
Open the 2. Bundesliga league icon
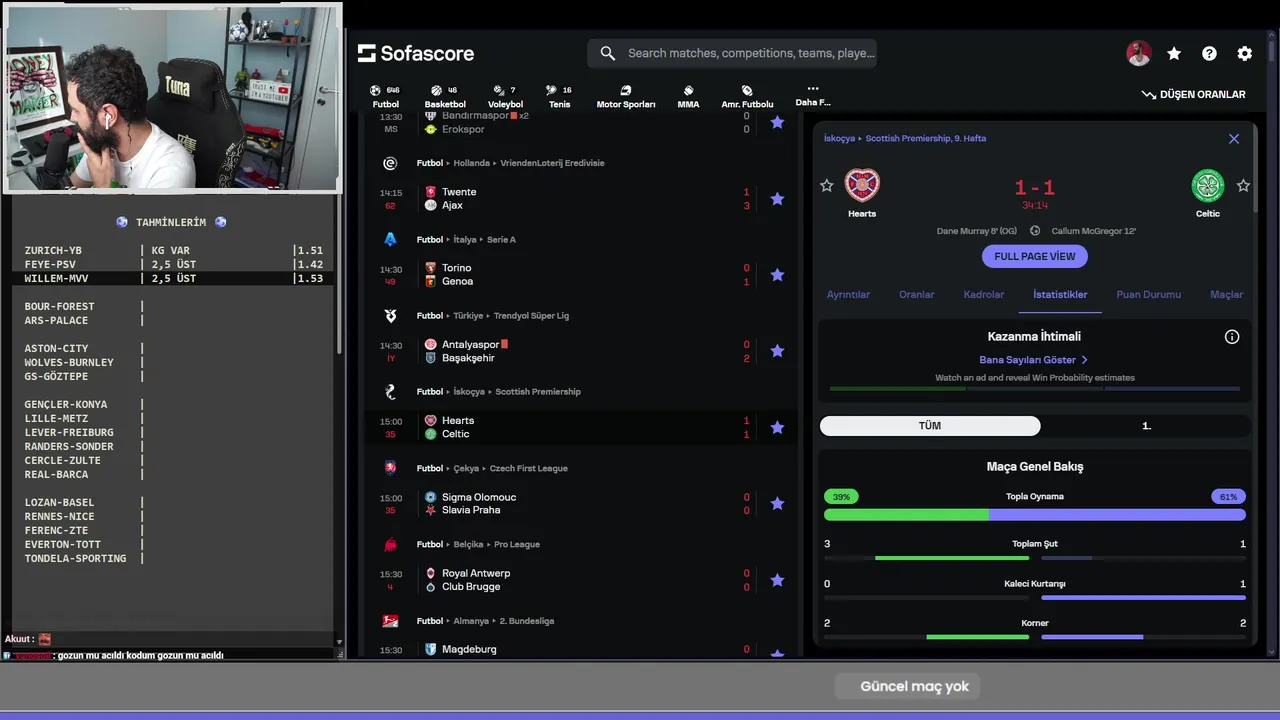tap(390, 621)
